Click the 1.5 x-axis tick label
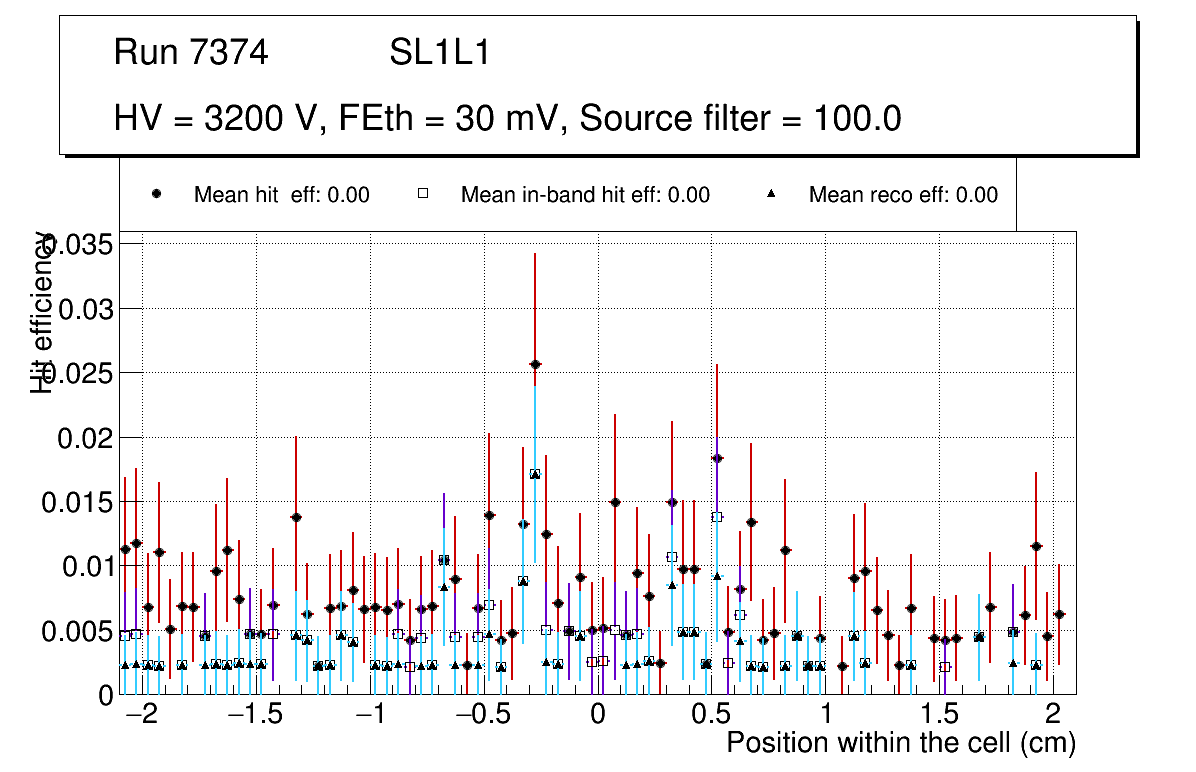Viewport: 1196px width, 772px height. (940, 716)
